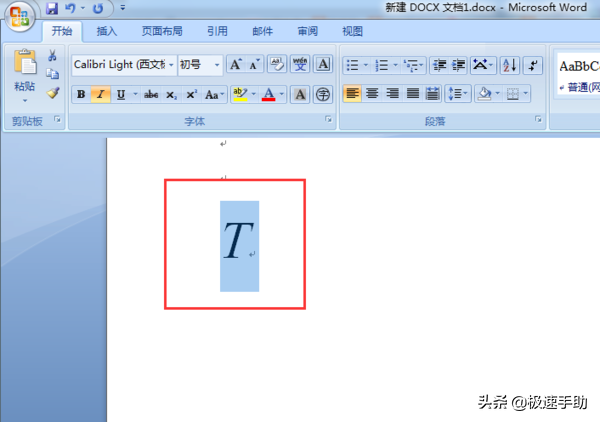Toggle strikethrough abc formatting
Viewport: 600px width, 422px height.
click(151, 94)
